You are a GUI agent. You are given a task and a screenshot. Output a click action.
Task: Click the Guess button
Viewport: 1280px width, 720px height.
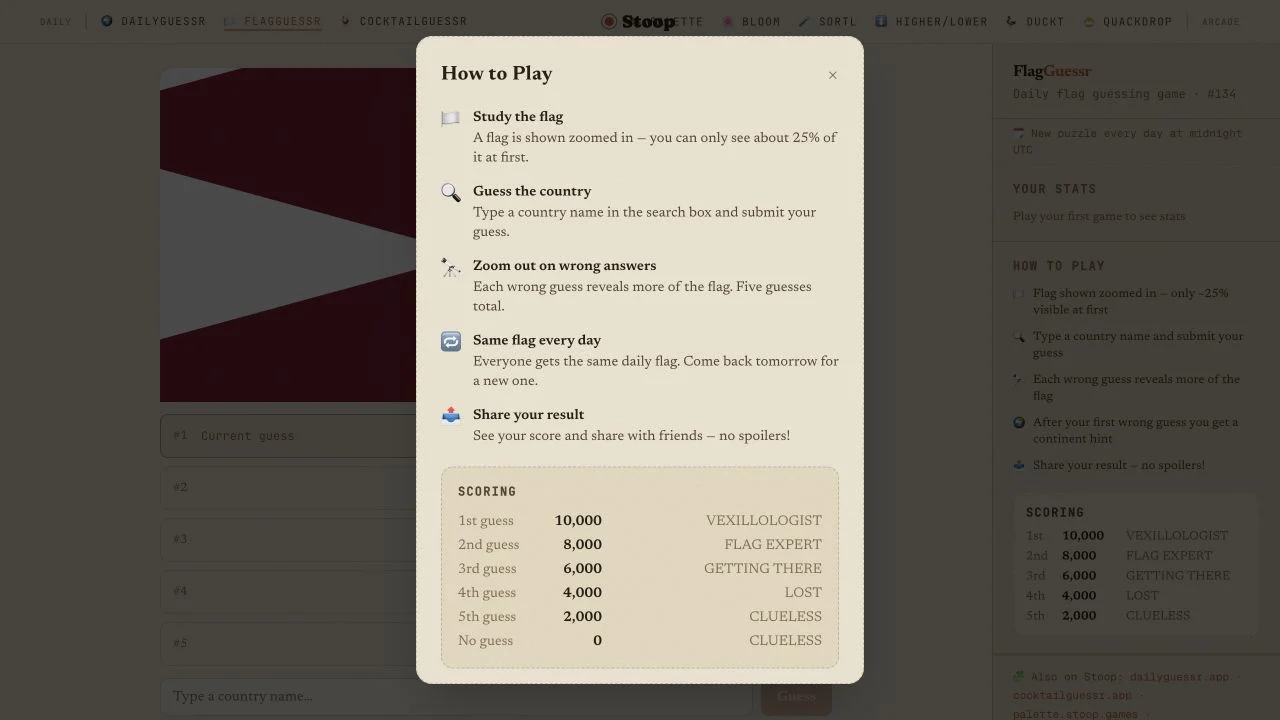tap(796, 696)
